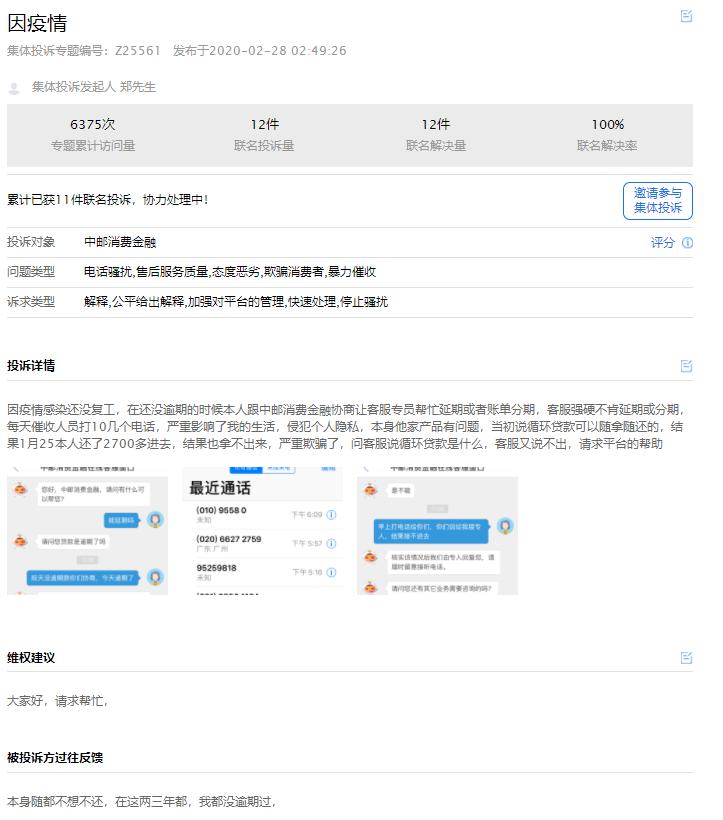Click the 诉求类型 value starting 解释,公平给出解释
This screenshot has width=723, height=820.
click(x=236, y=302)
